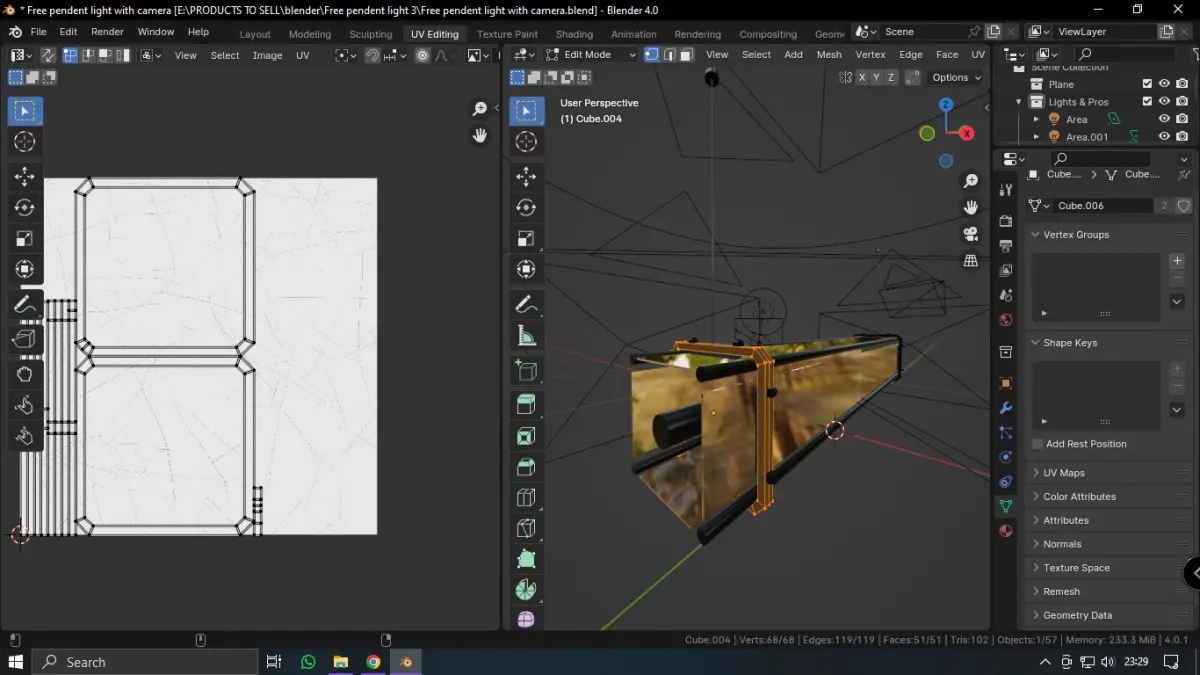The image size is (1200, 675).
Task: Select the Measure tool in 3D viewport
Action: click(527, 335)
